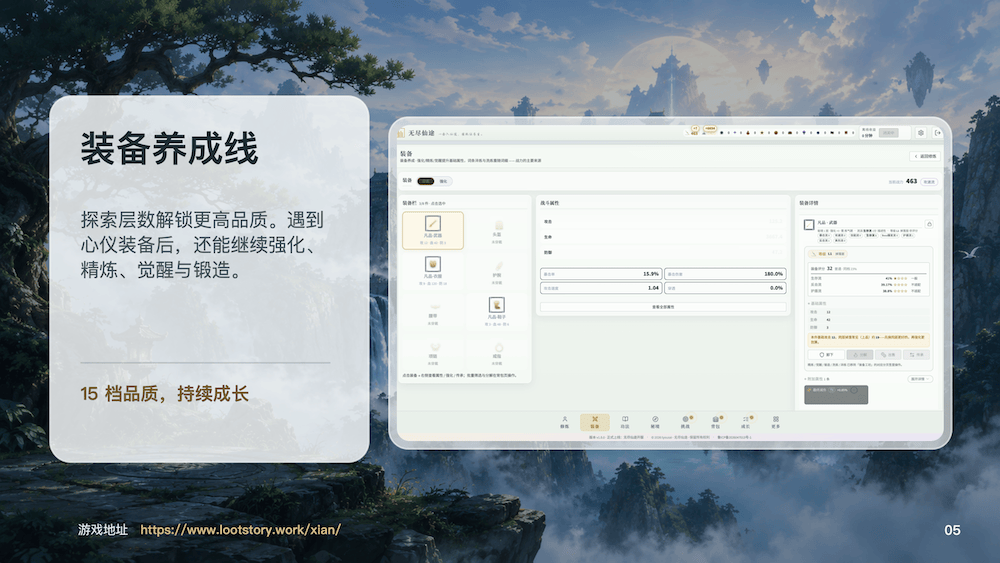Select the 凡品·衣服 armor slot
Image resolution: width=1000 pixels, height=563 pixels.
pyautogui.click(x=432, y=271)
